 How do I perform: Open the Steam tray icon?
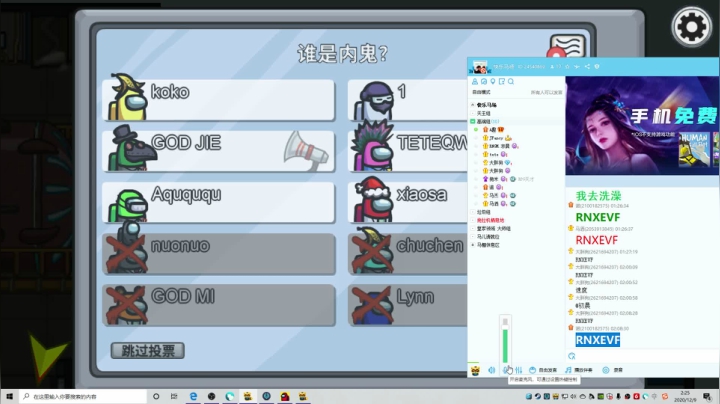[537, 396]
